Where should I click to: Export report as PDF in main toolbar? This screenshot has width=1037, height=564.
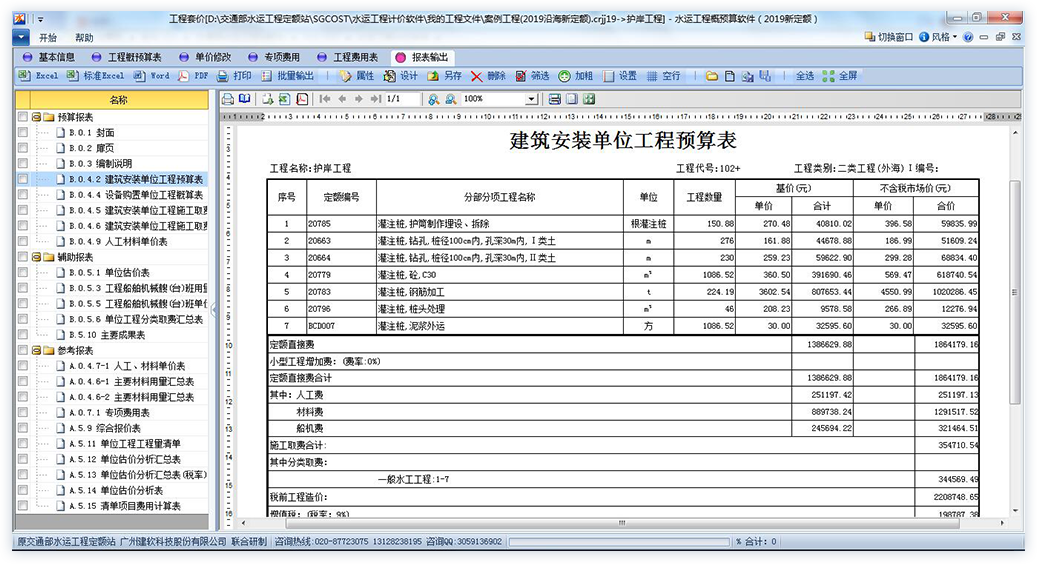[192, 76]
